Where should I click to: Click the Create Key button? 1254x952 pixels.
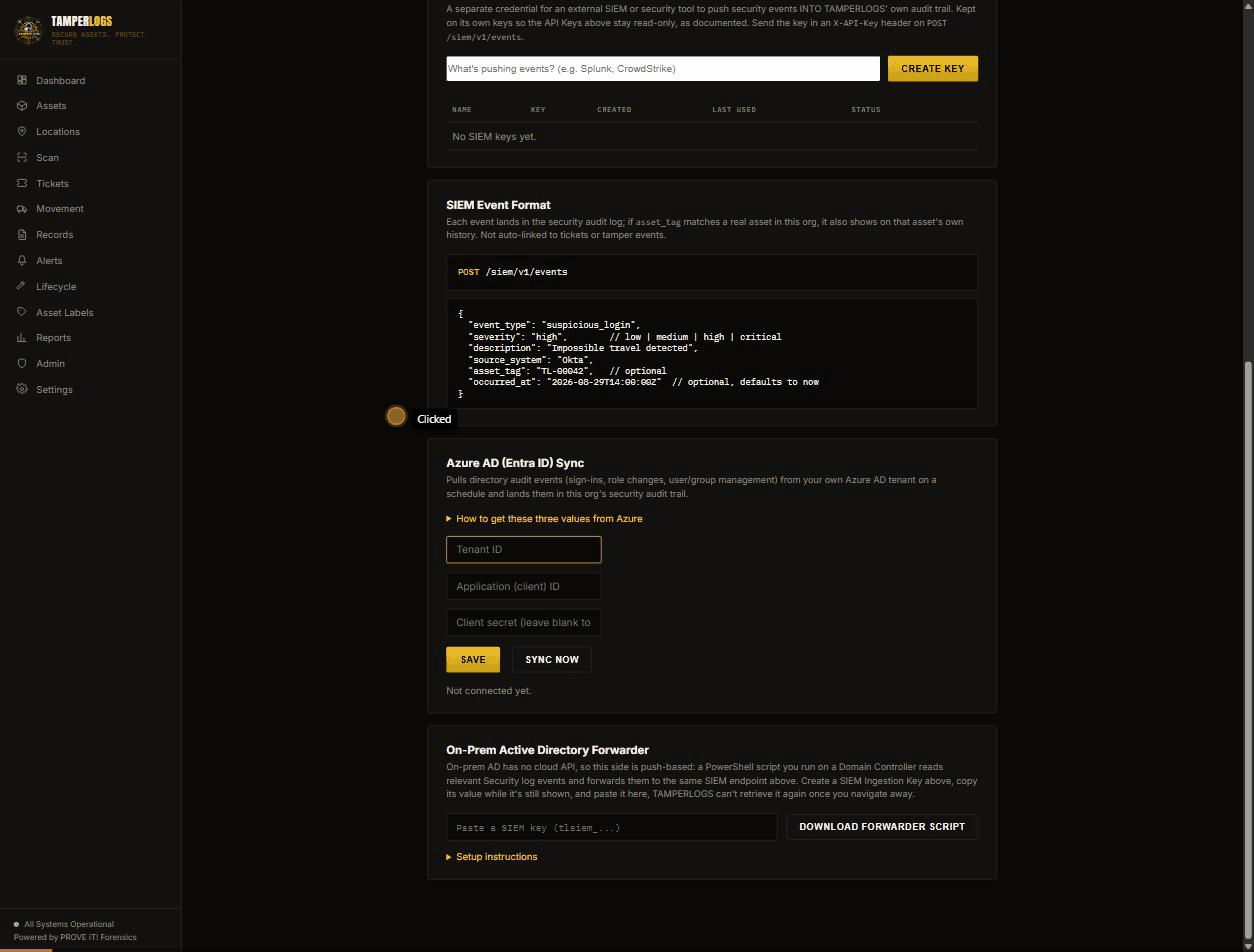click(933, 68)
